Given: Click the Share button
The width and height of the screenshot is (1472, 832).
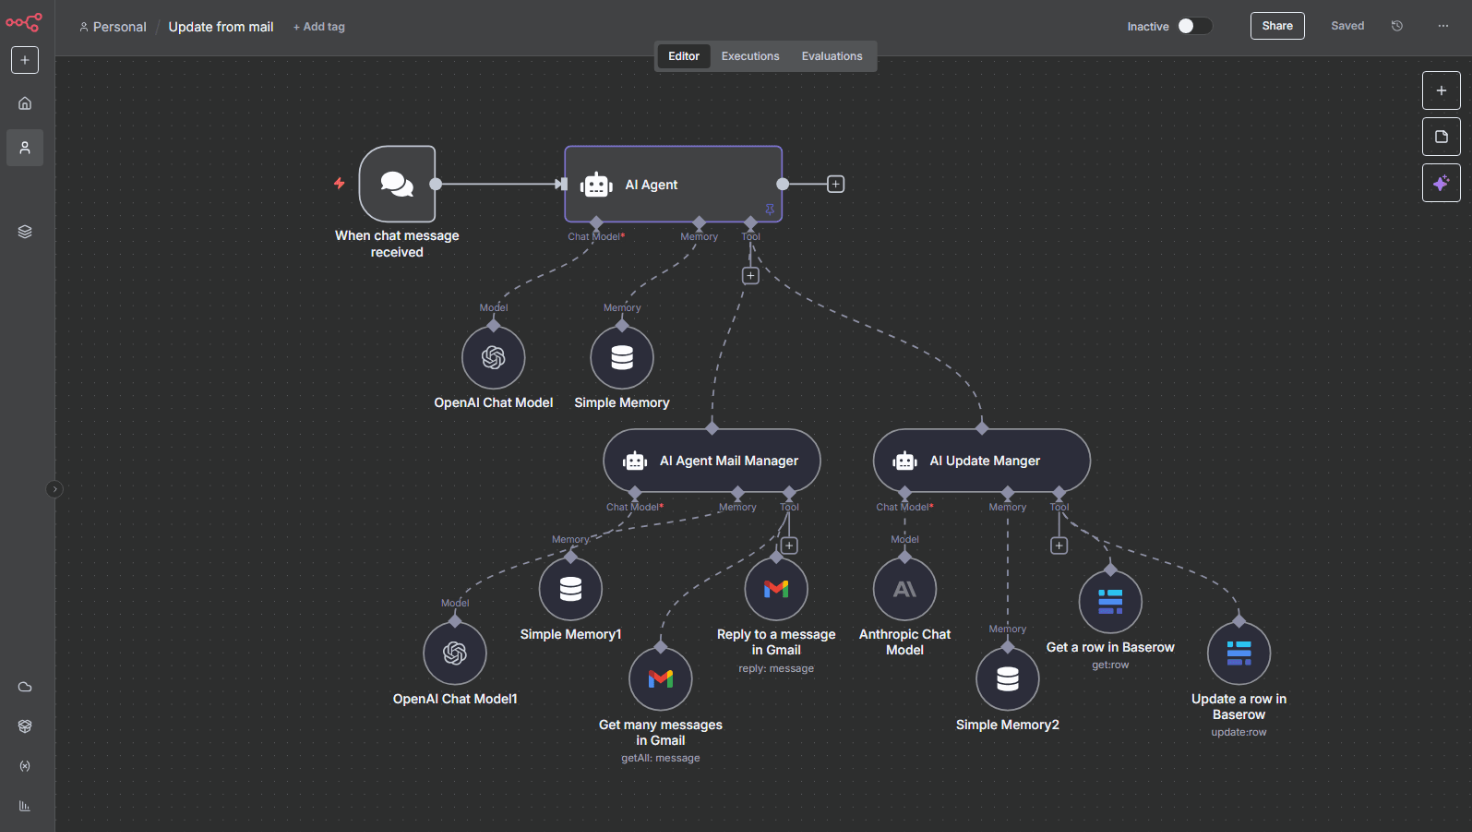Looking at the screenshot, I should coord(1277,26).
